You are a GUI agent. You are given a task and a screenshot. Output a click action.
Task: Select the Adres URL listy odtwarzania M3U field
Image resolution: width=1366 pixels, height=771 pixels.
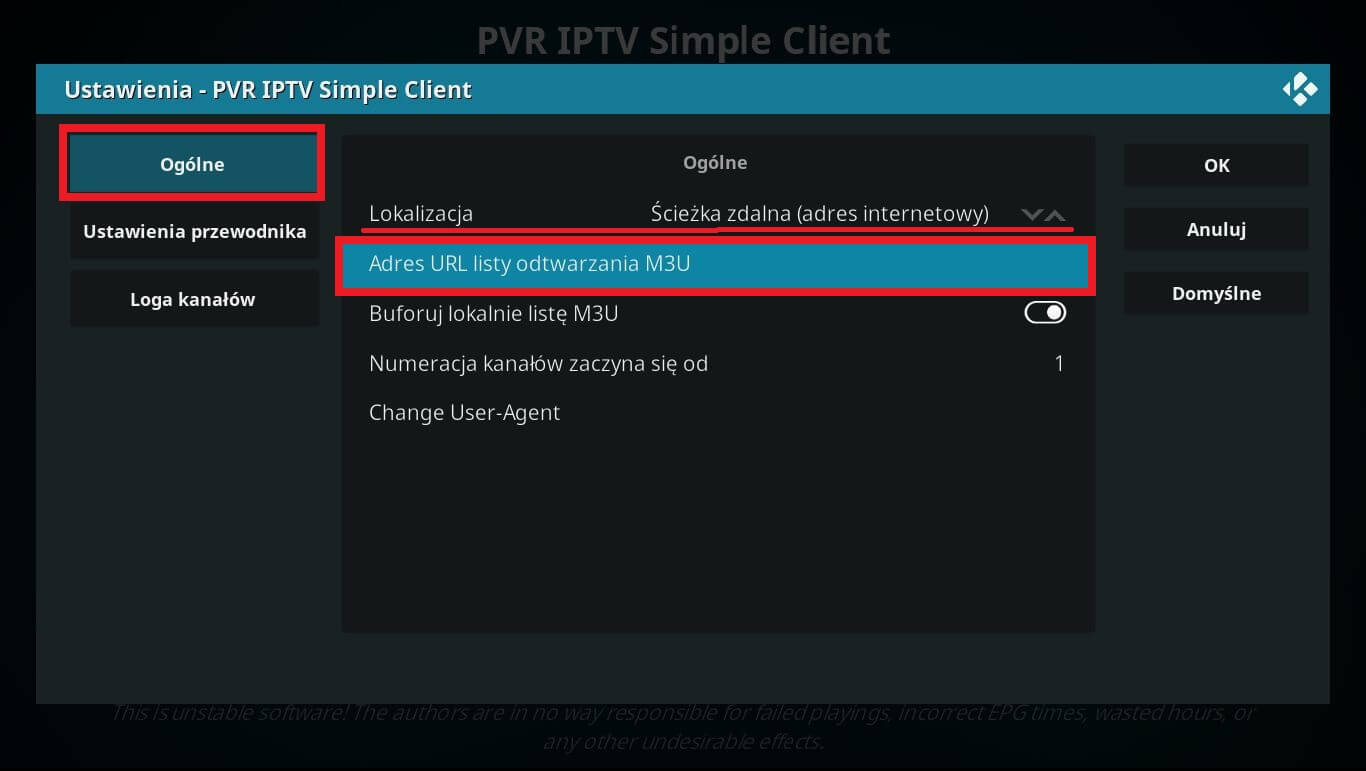point(716,265)
